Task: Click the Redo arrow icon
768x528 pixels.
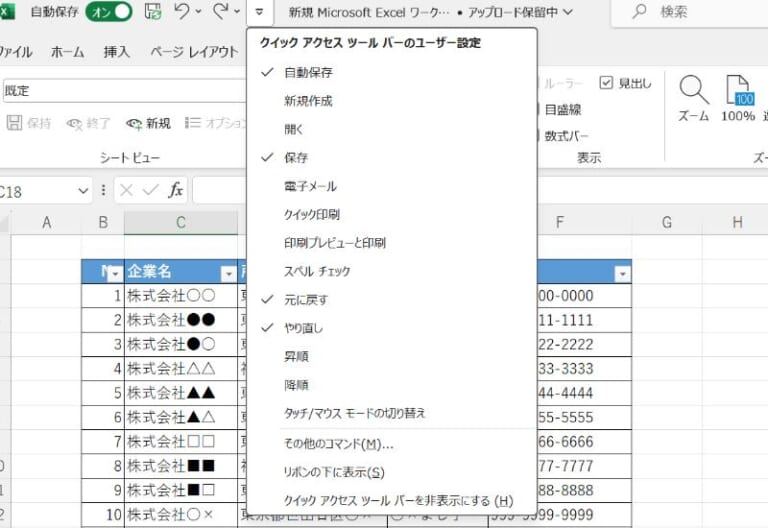Action: [221, 11]
